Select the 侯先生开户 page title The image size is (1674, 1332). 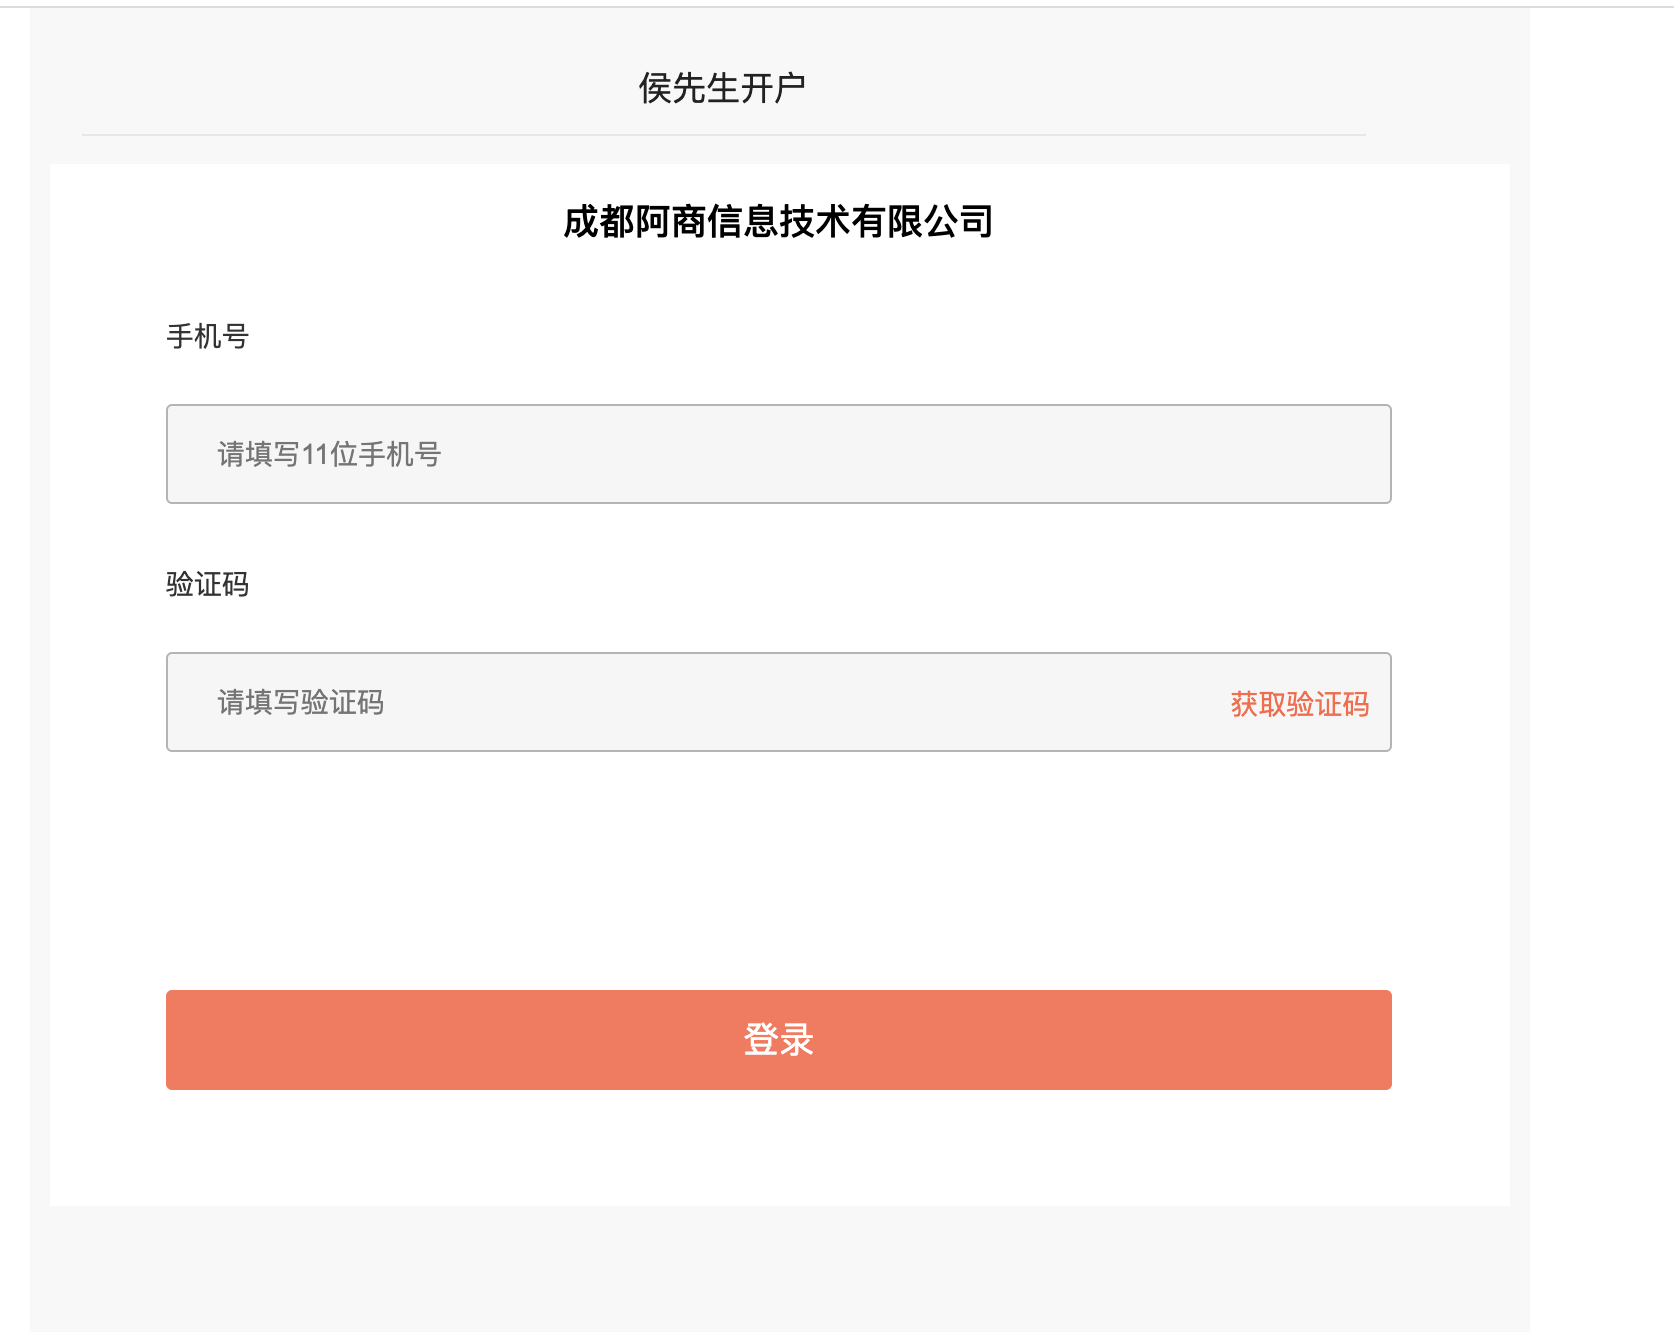(x=722, y=88)
